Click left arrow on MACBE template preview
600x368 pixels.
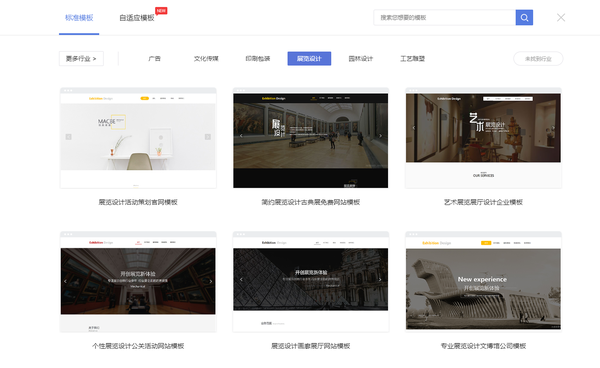point(68,137)
